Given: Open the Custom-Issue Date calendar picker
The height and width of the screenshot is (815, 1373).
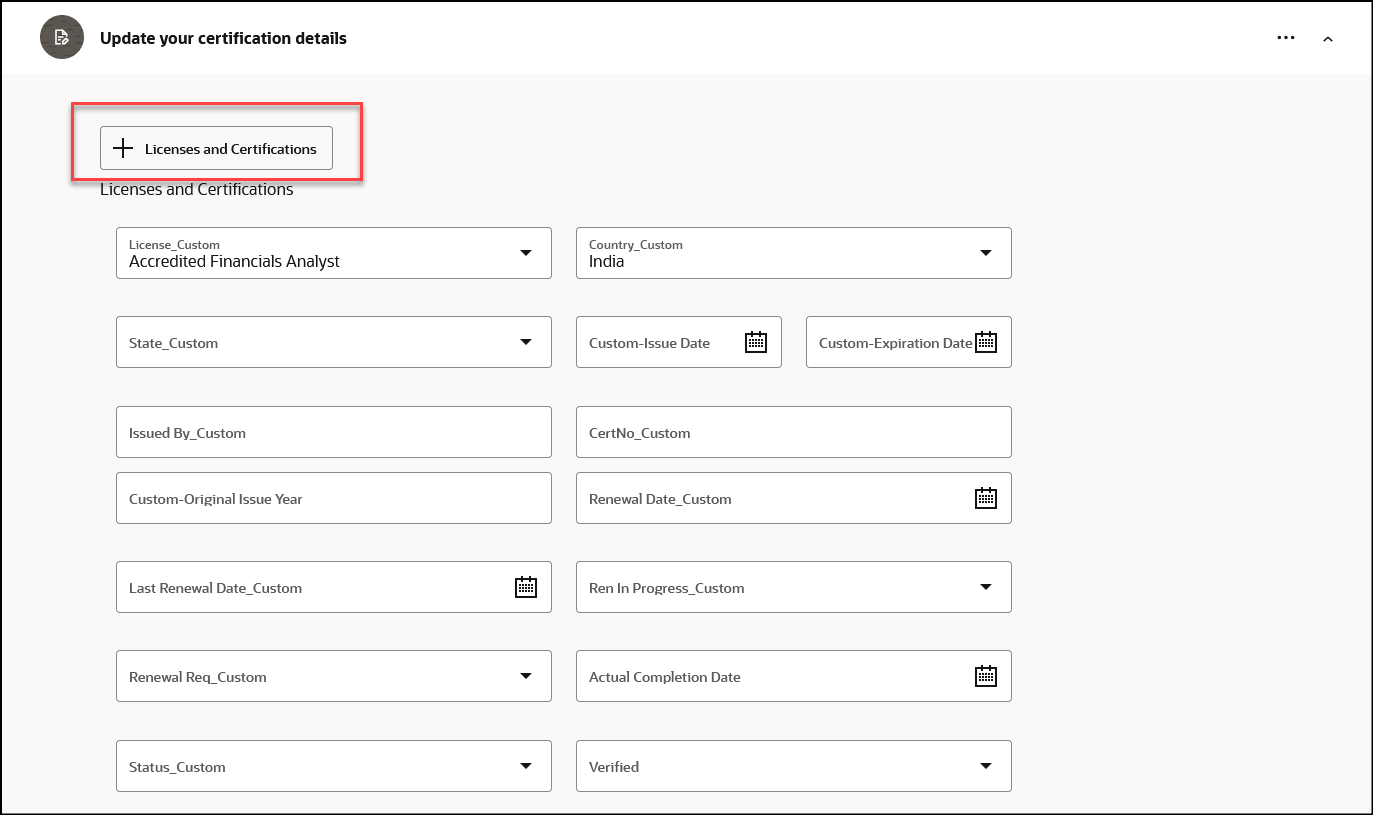Looking at the screenshot, I should pyautogui.click(x=756, y=342).
